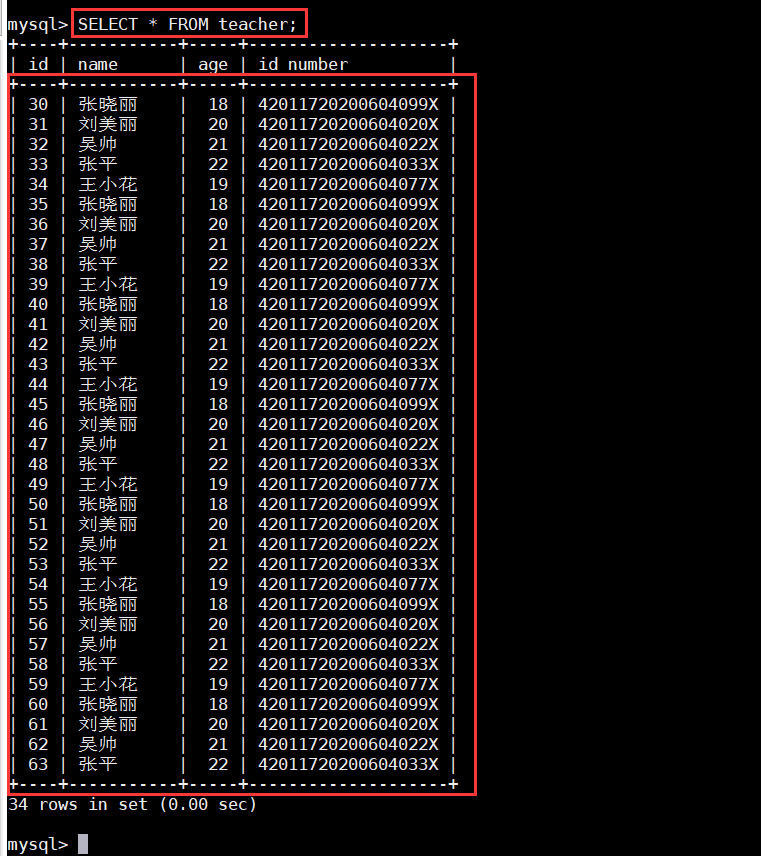761x856 pixels.
Task: Click name 张晓丽 in row 35
Action: point(108,204)
